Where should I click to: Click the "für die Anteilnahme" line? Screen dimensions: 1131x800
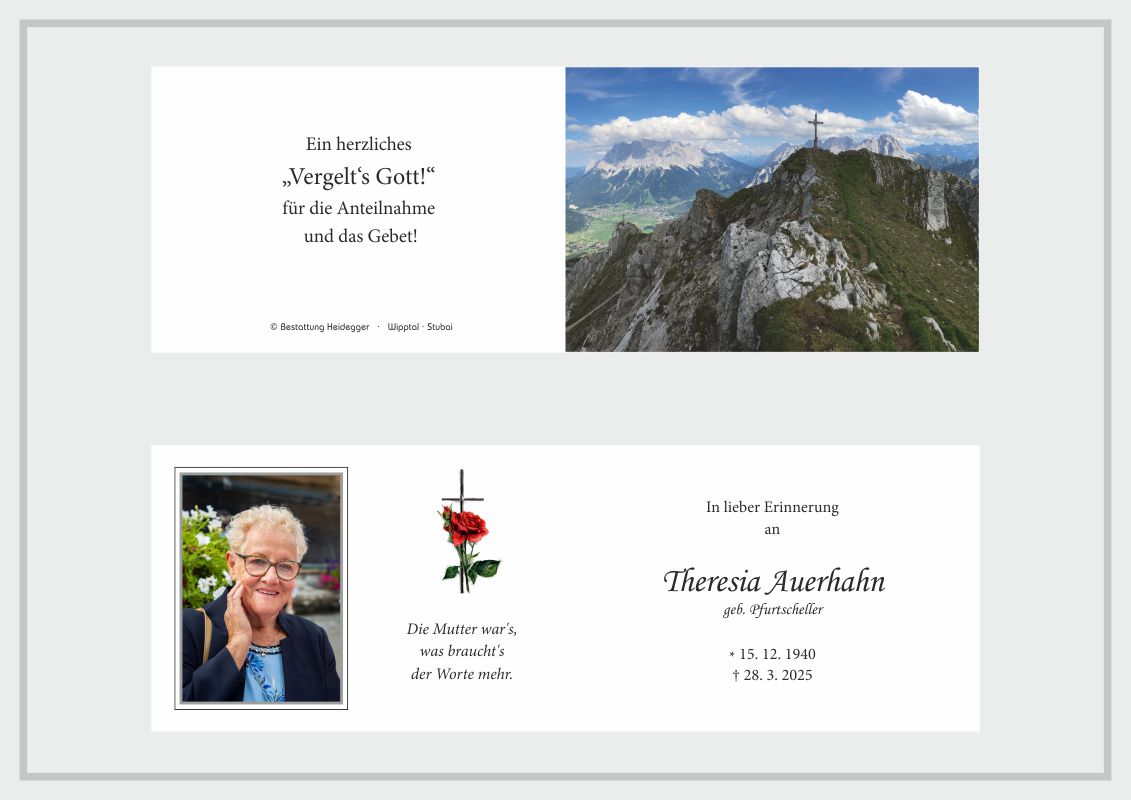pyautogui.click(x=358, y=208)
